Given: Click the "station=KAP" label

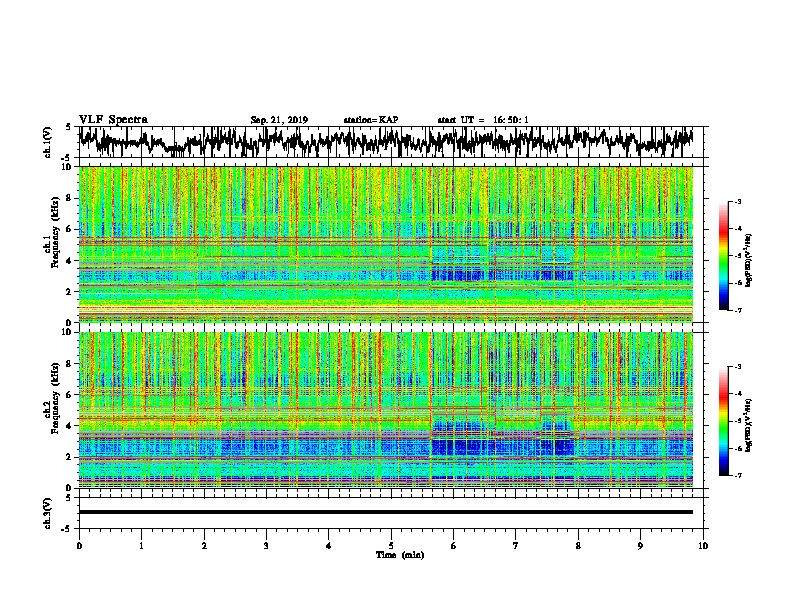Looking at the screenshot, I should point(371,120).
